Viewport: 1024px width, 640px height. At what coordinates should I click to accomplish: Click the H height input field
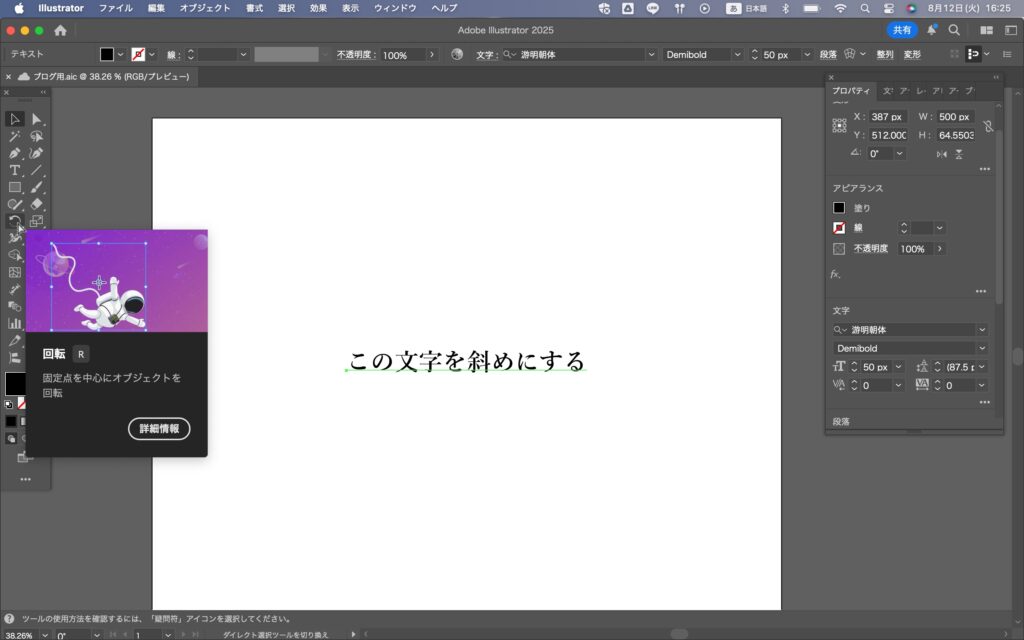[x=955, y=135]
